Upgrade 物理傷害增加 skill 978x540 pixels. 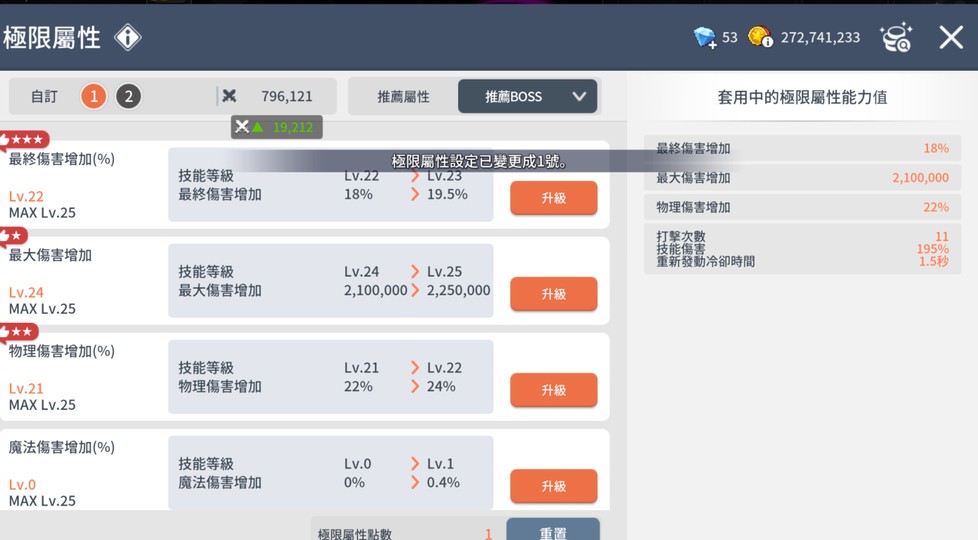[x=554, y=390]
